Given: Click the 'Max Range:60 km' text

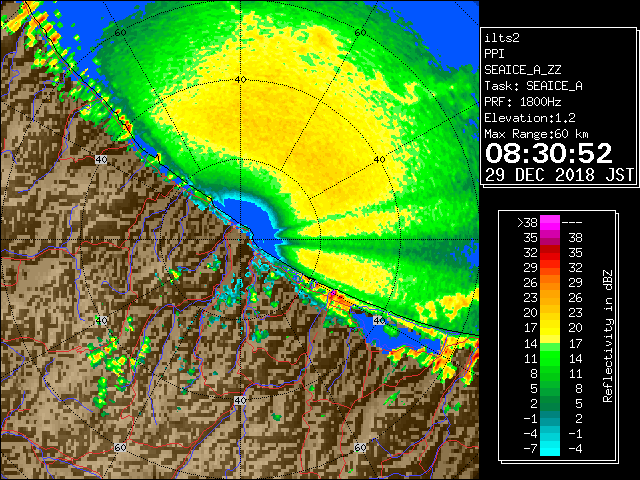Looking at the screenshot, I should 536,134.
